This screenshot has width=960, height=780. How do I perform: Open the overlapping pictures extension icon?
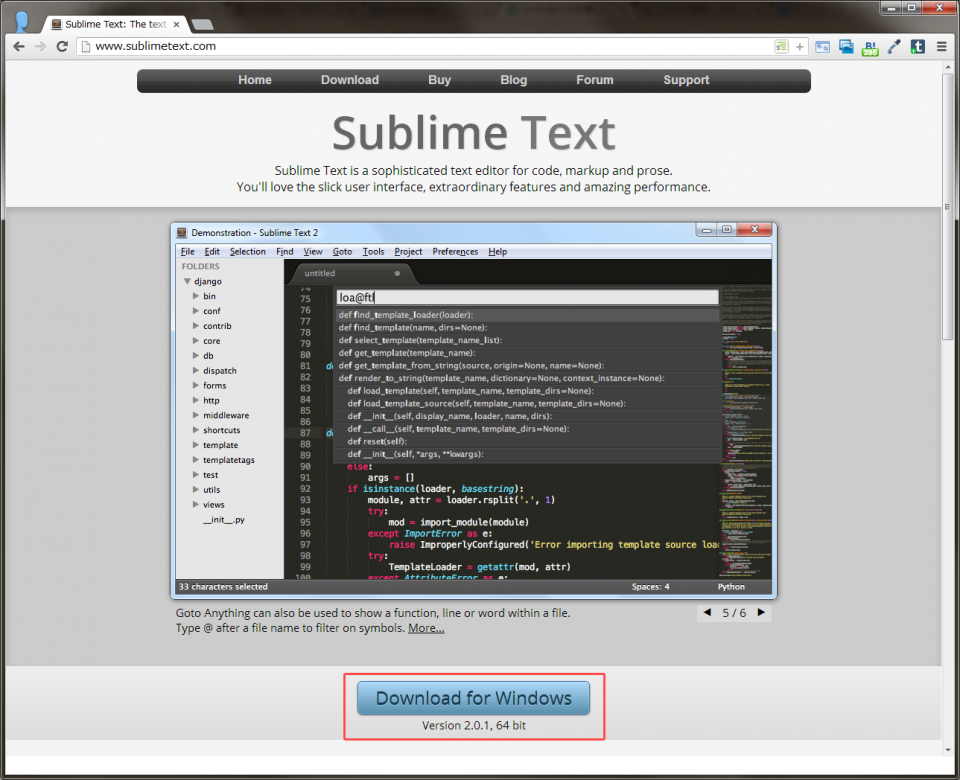coord(846,47)
